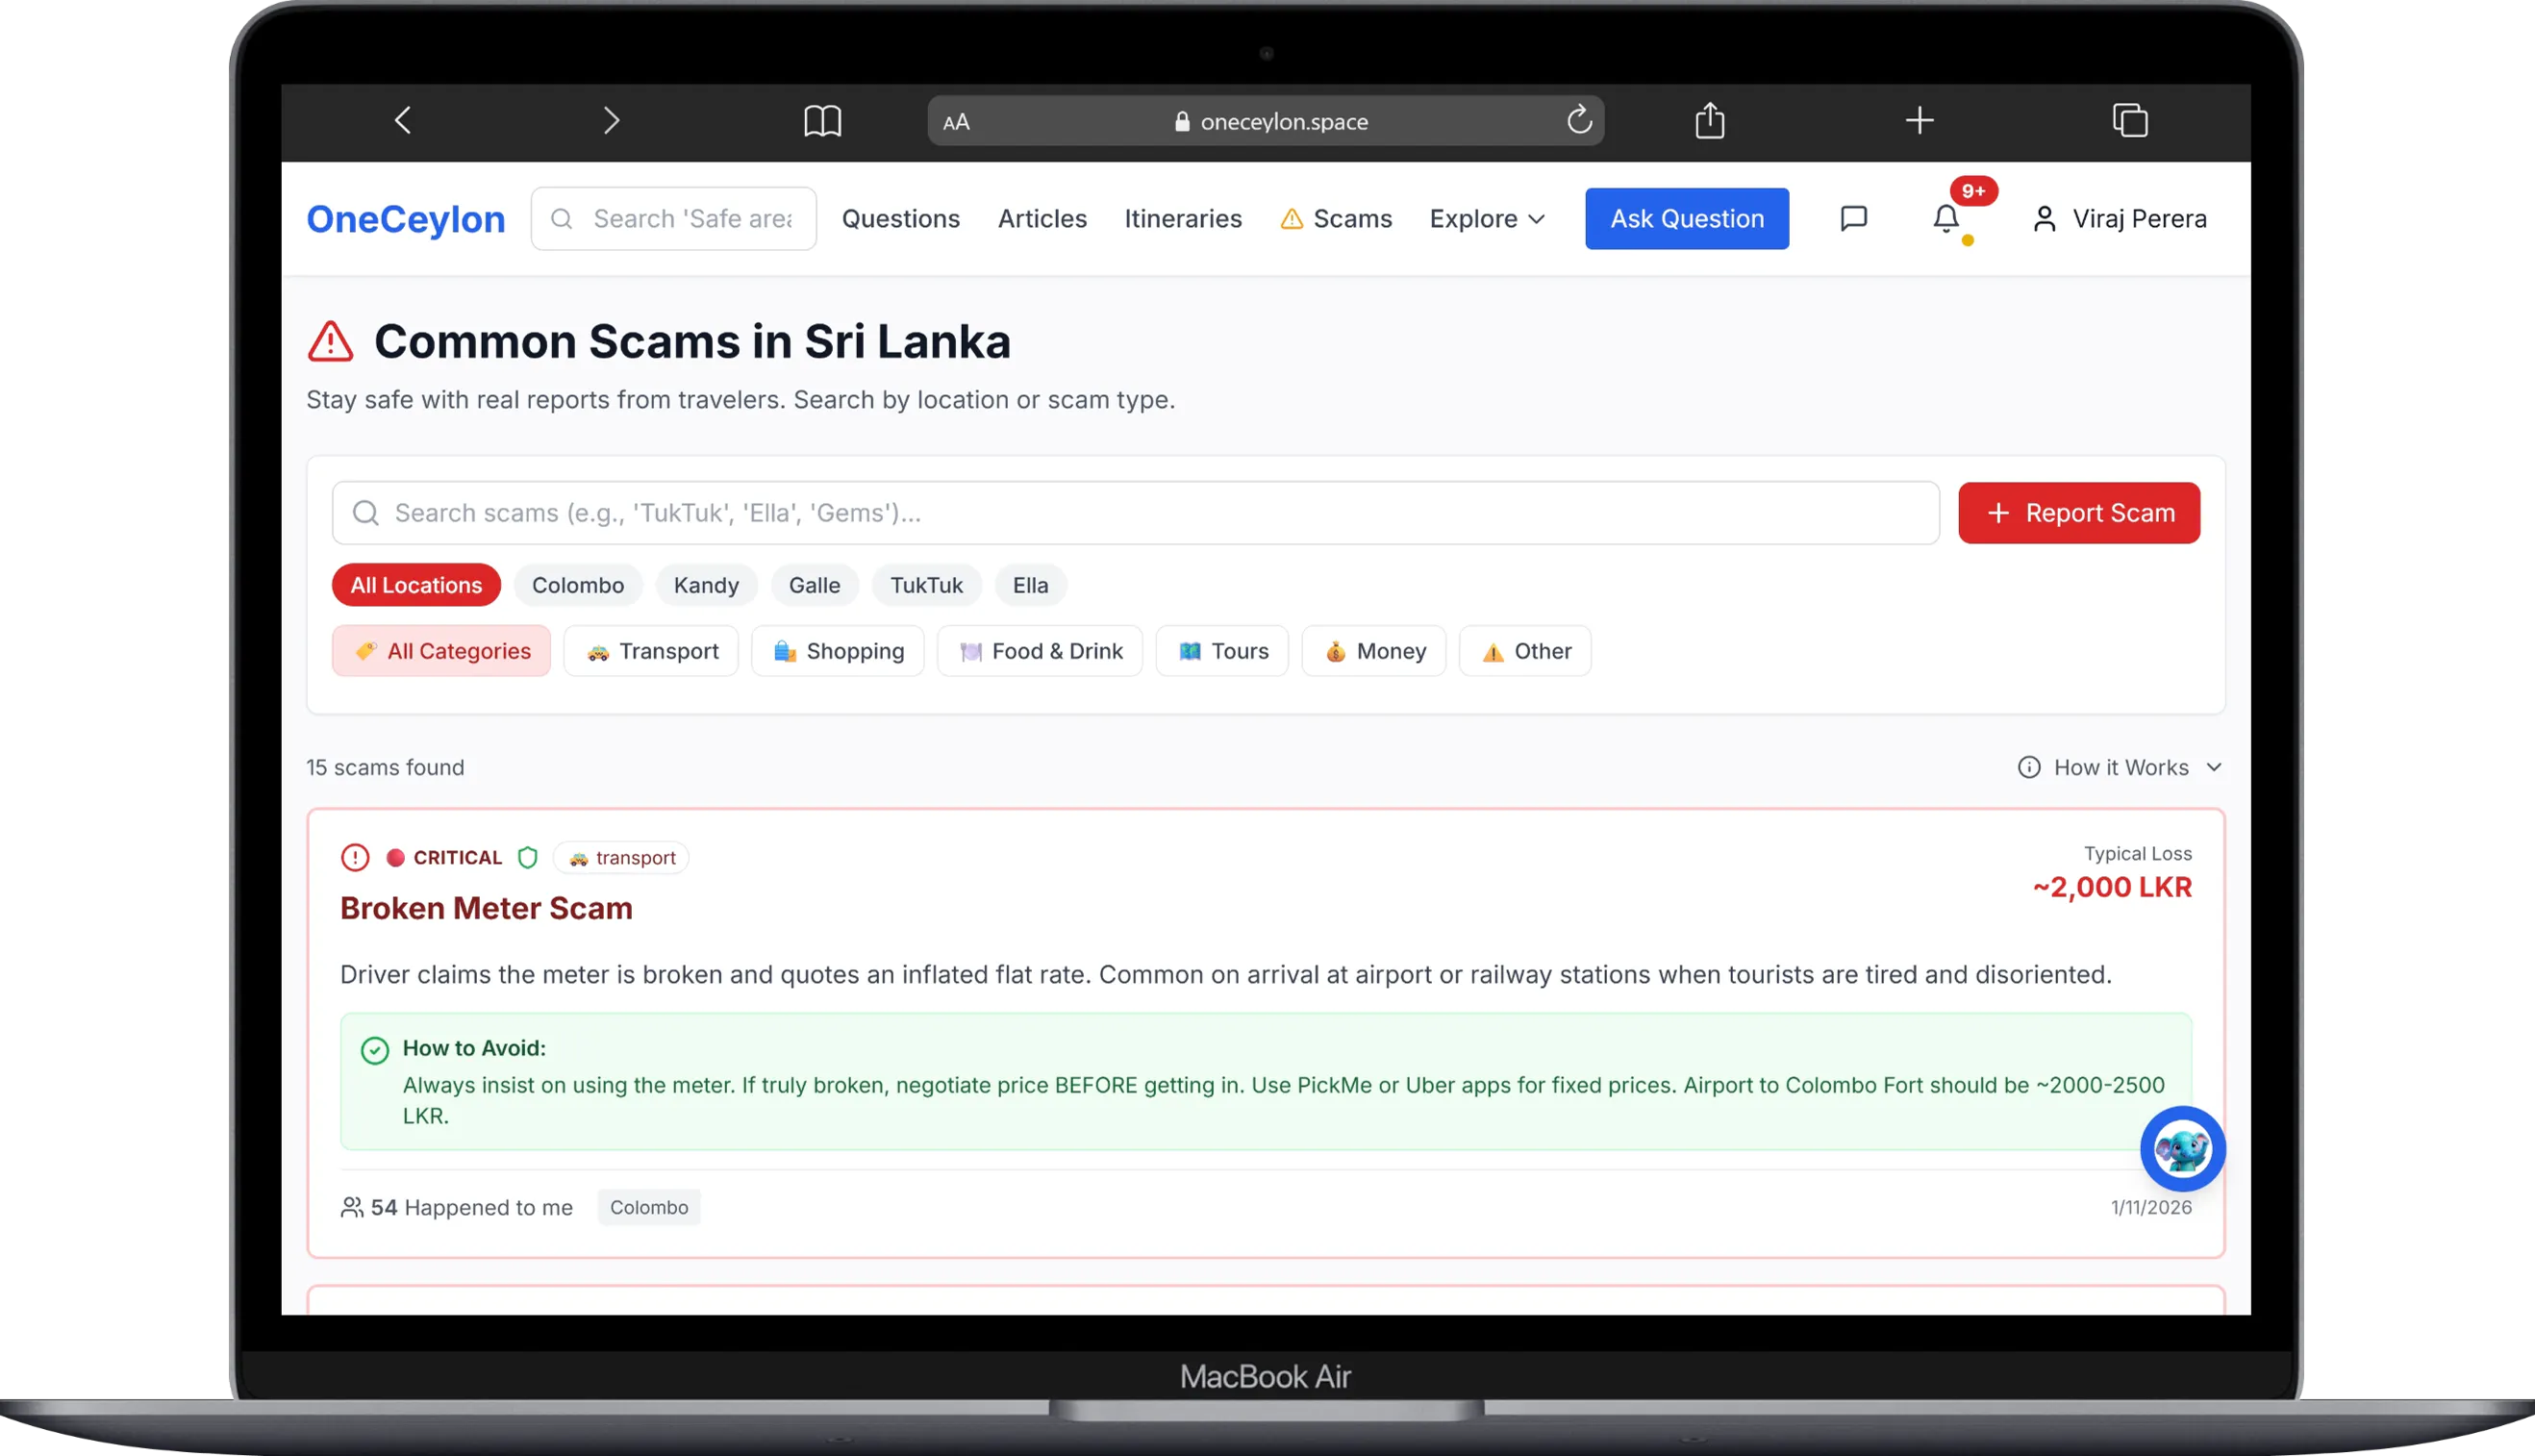Open the Viraj Perera profile menu
2535x1456 pixels.
[x=2119, y=219]
